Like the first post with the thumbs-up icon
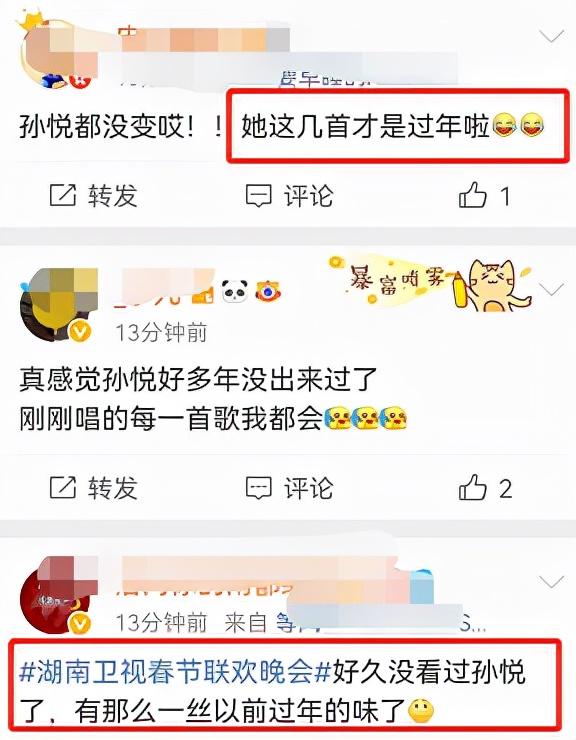Viewport: 576px width, 740px height. pyautogui.click(x=472, y=194)
